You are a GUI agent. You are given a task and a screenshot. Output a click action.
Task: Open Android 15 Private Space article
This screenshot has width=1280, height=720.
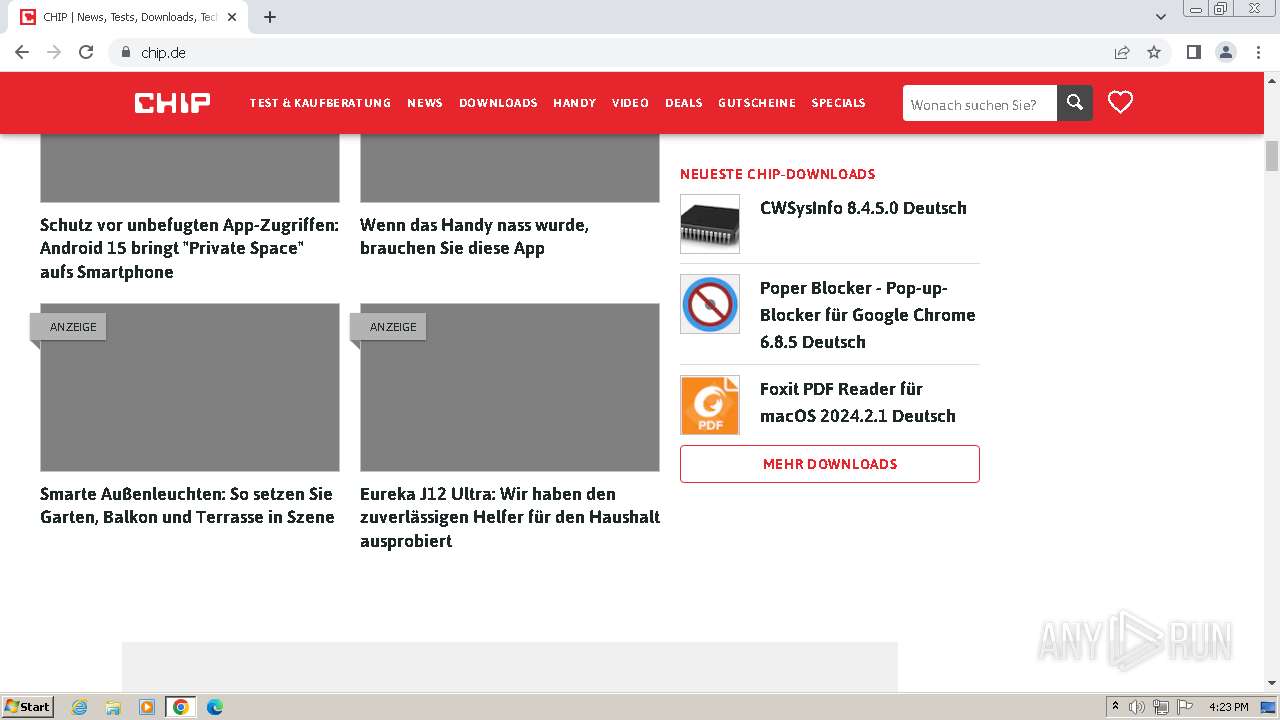coord(190,248)
